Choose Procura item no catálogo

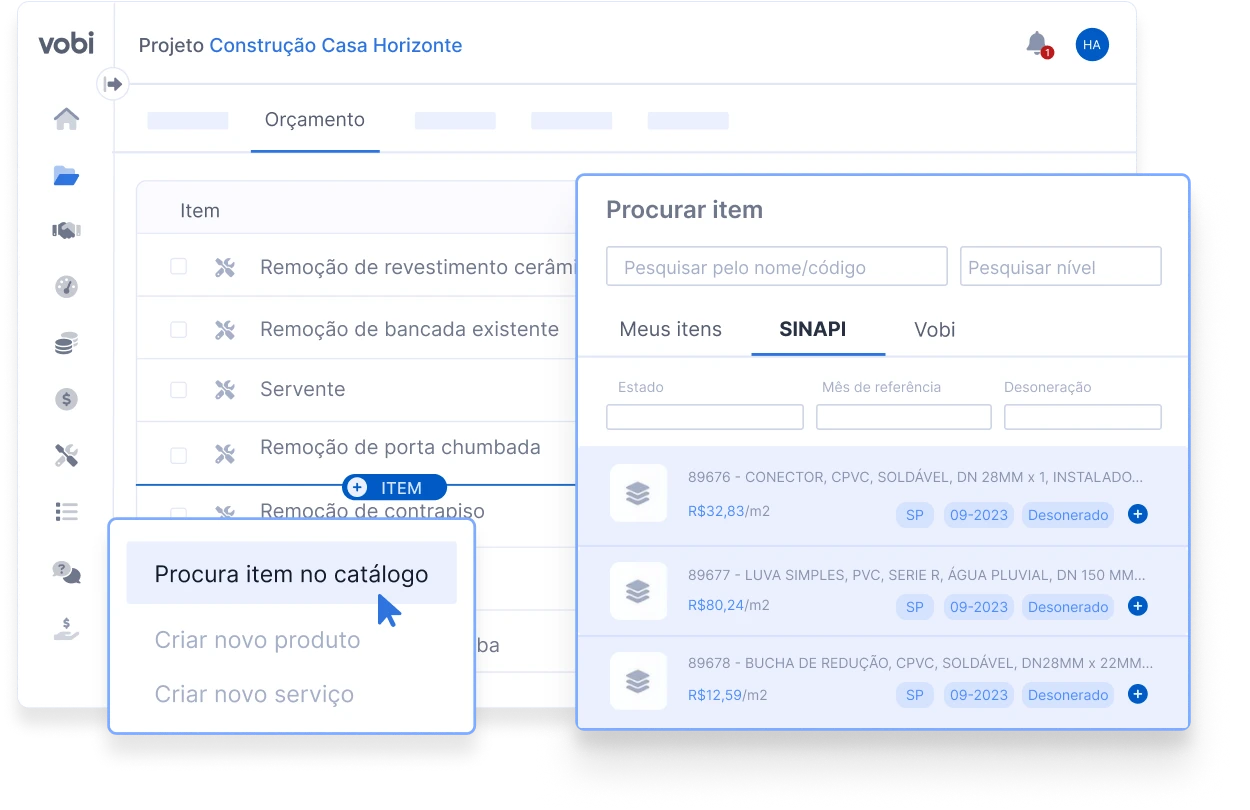click(291, 574)
